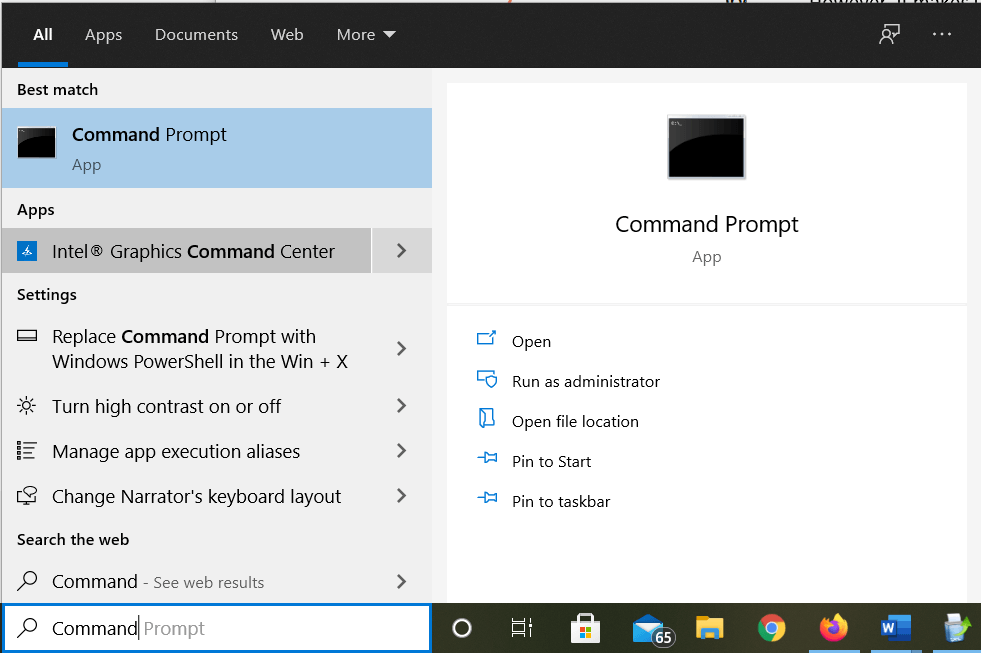Expand Intel Graphics Command Center arrow
Image resolution: width=981 pixels, height=653 pixels.
tap(401, 251)
